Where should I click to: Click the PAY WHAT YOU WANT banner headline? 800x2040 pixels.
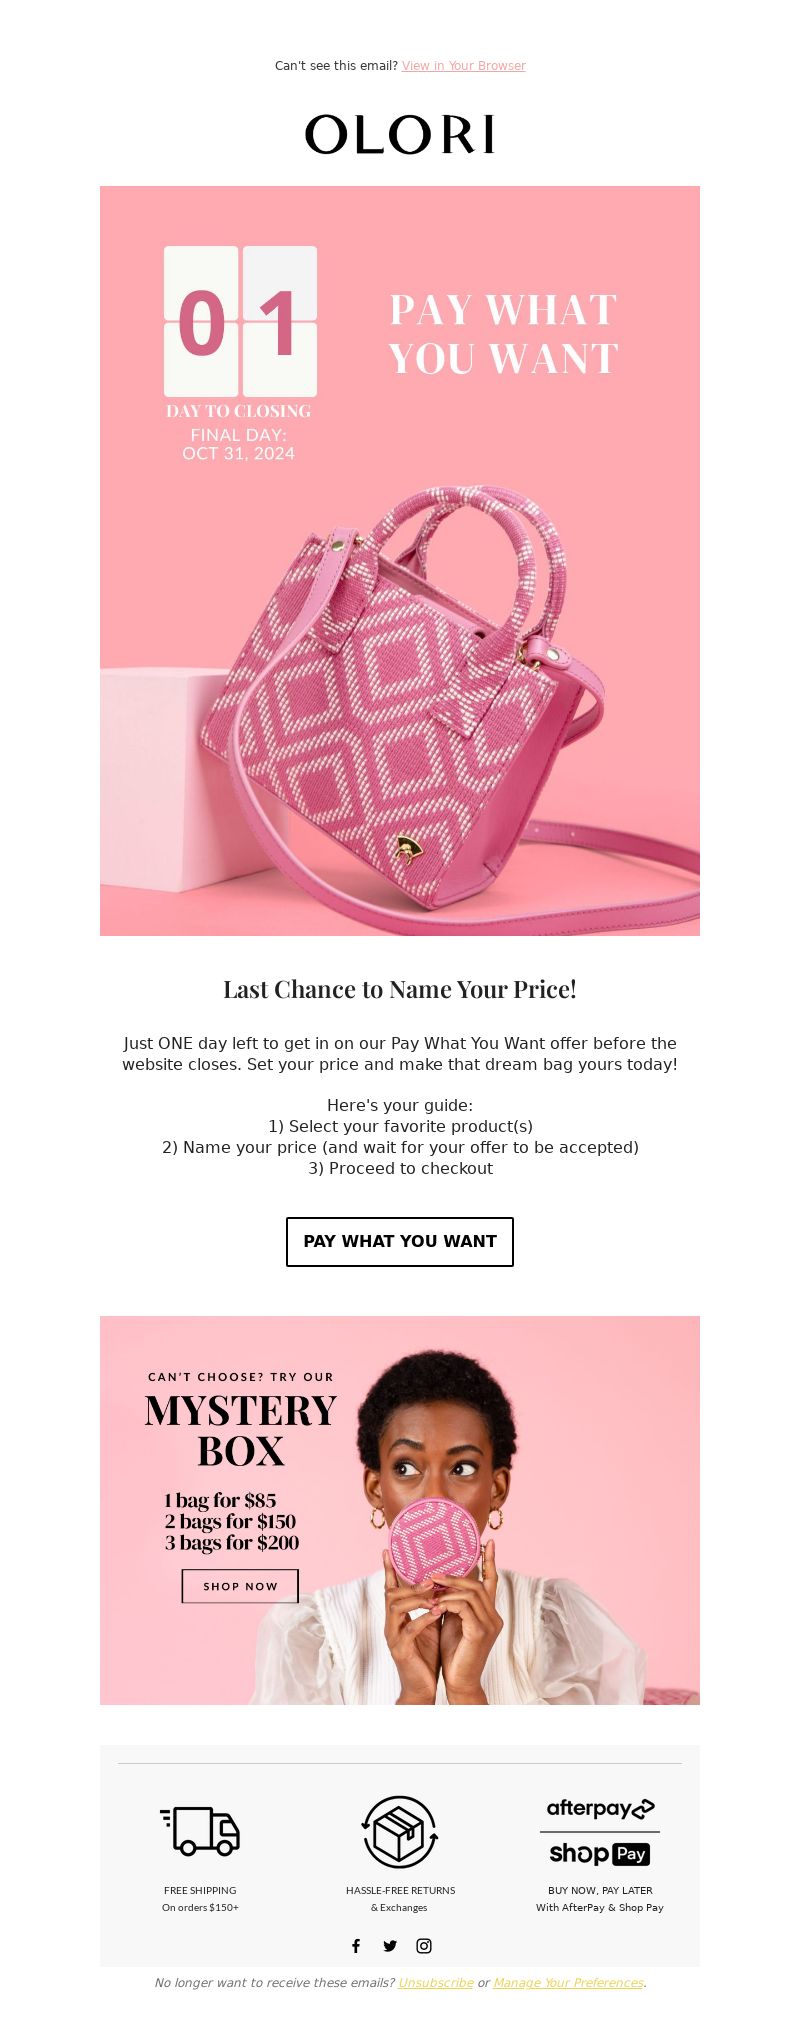tap(503, 334)
